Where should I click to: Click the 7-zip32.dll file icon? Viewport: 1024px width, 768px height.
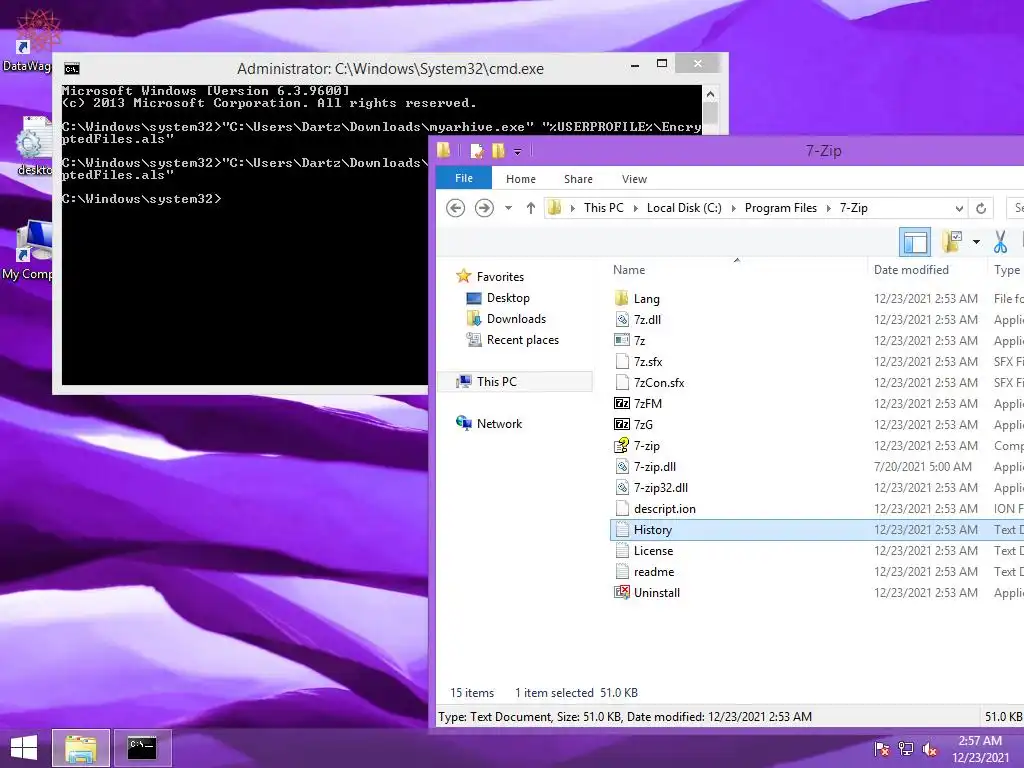[x=622, y=487]
